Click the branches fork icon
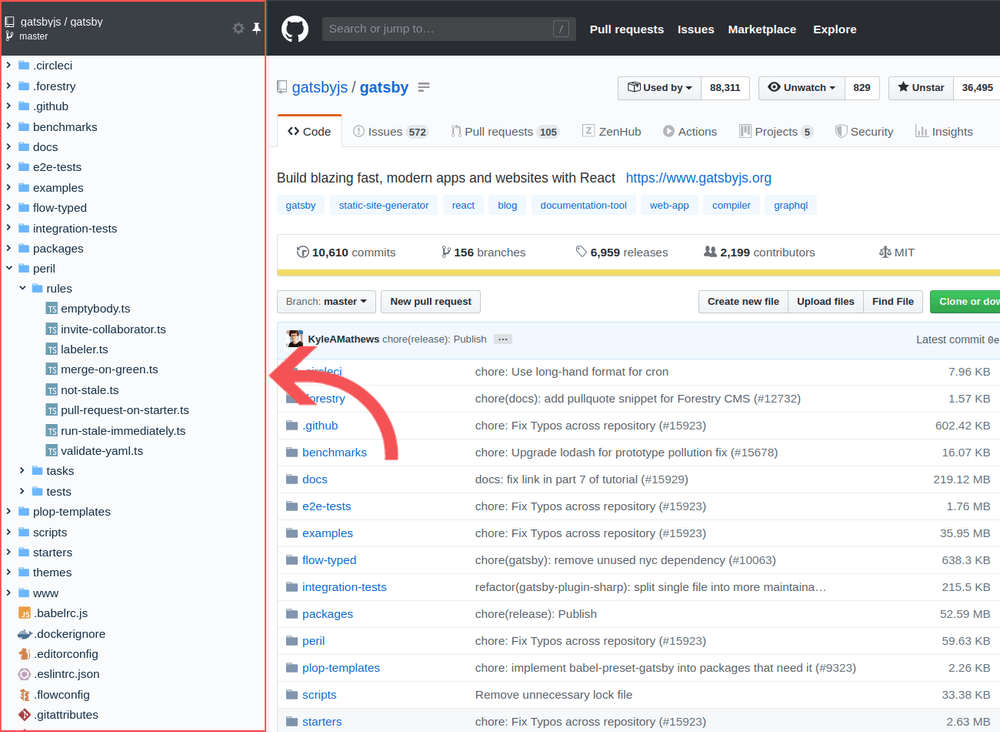The width and height of the screenshot is (1000, 732). (x=445, y=252)
